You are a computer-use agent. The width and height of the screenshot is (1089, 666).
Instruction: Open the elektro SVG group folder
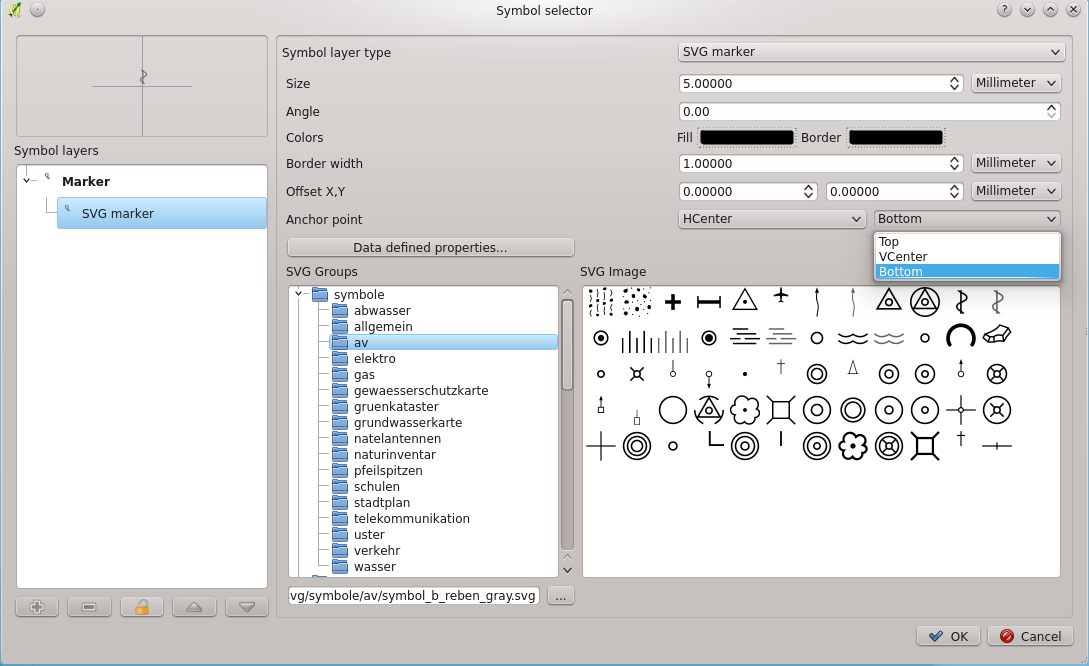pos(374,358)
